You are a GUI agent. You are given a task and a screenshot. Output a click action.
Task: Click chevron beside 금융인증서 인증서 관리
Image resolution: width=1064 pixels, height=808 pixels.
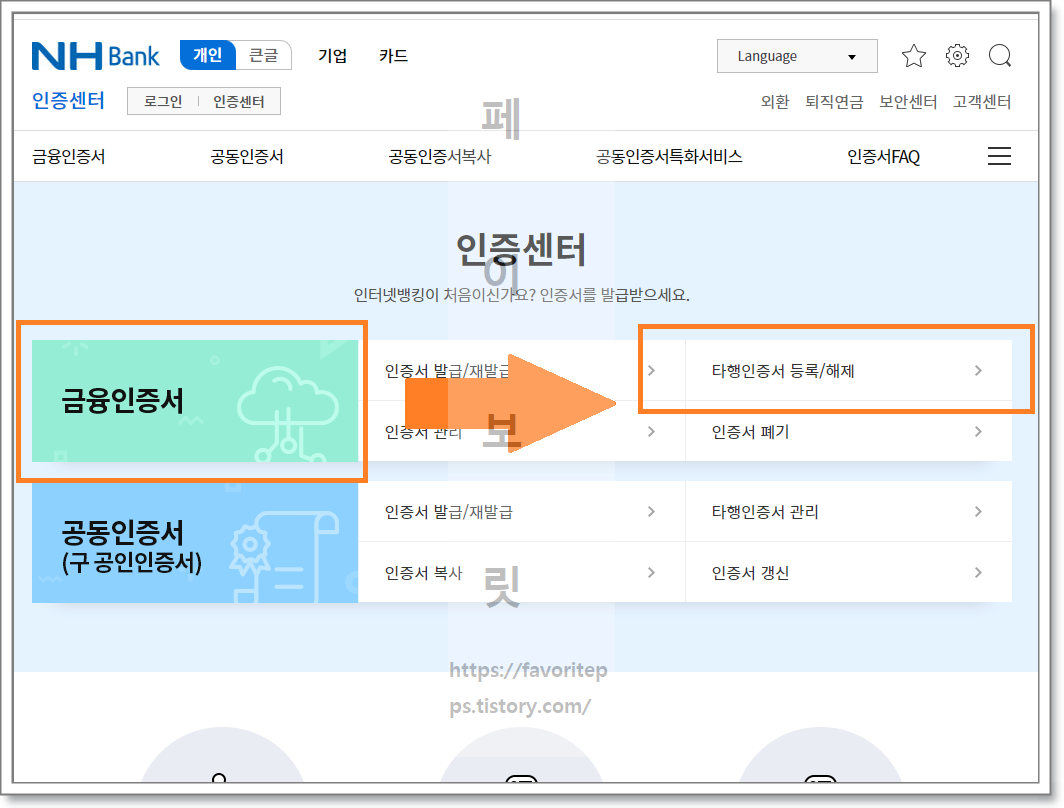click(x=651, y=431)
